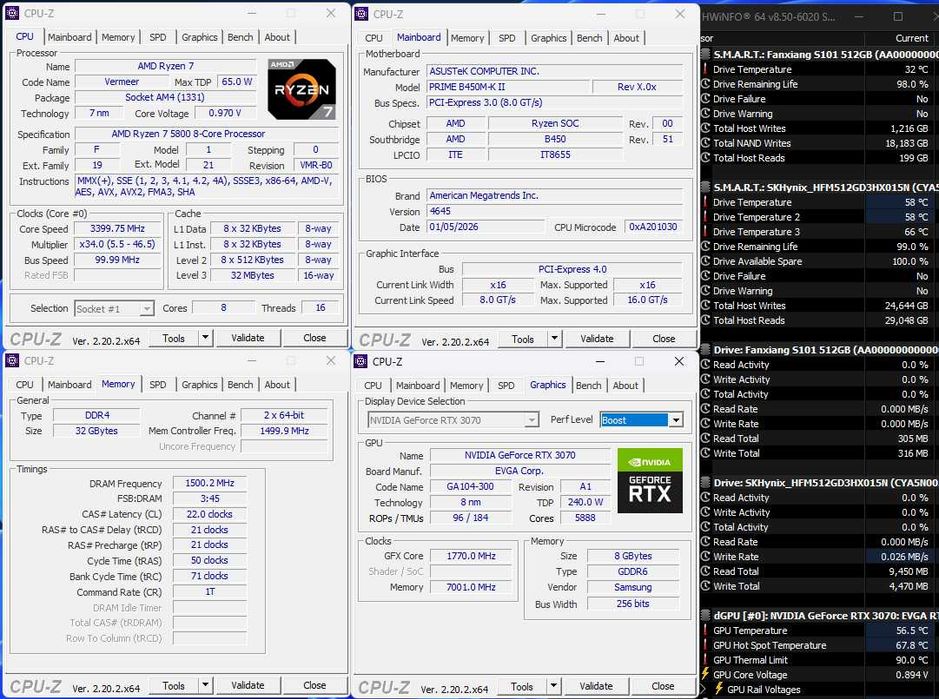Switch to Mainboard tab in the CPU (Processor) window

[x=69, y=37]
